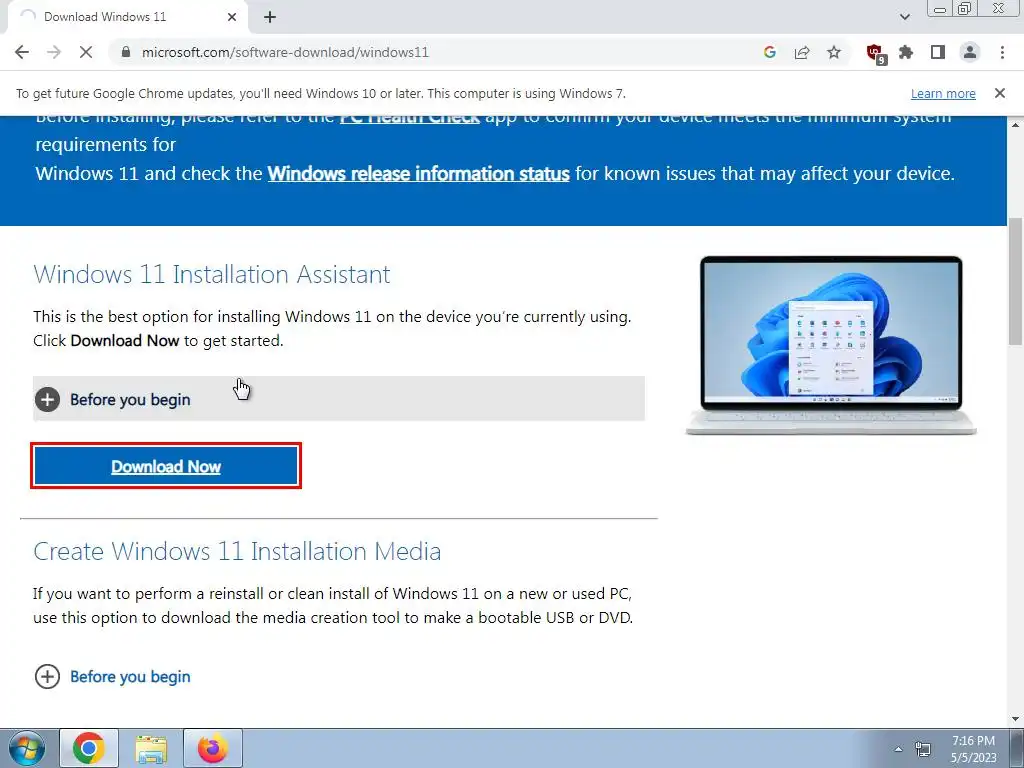Show hidden system tray icons
This screenshot has height=768, width=1024.
899,749
